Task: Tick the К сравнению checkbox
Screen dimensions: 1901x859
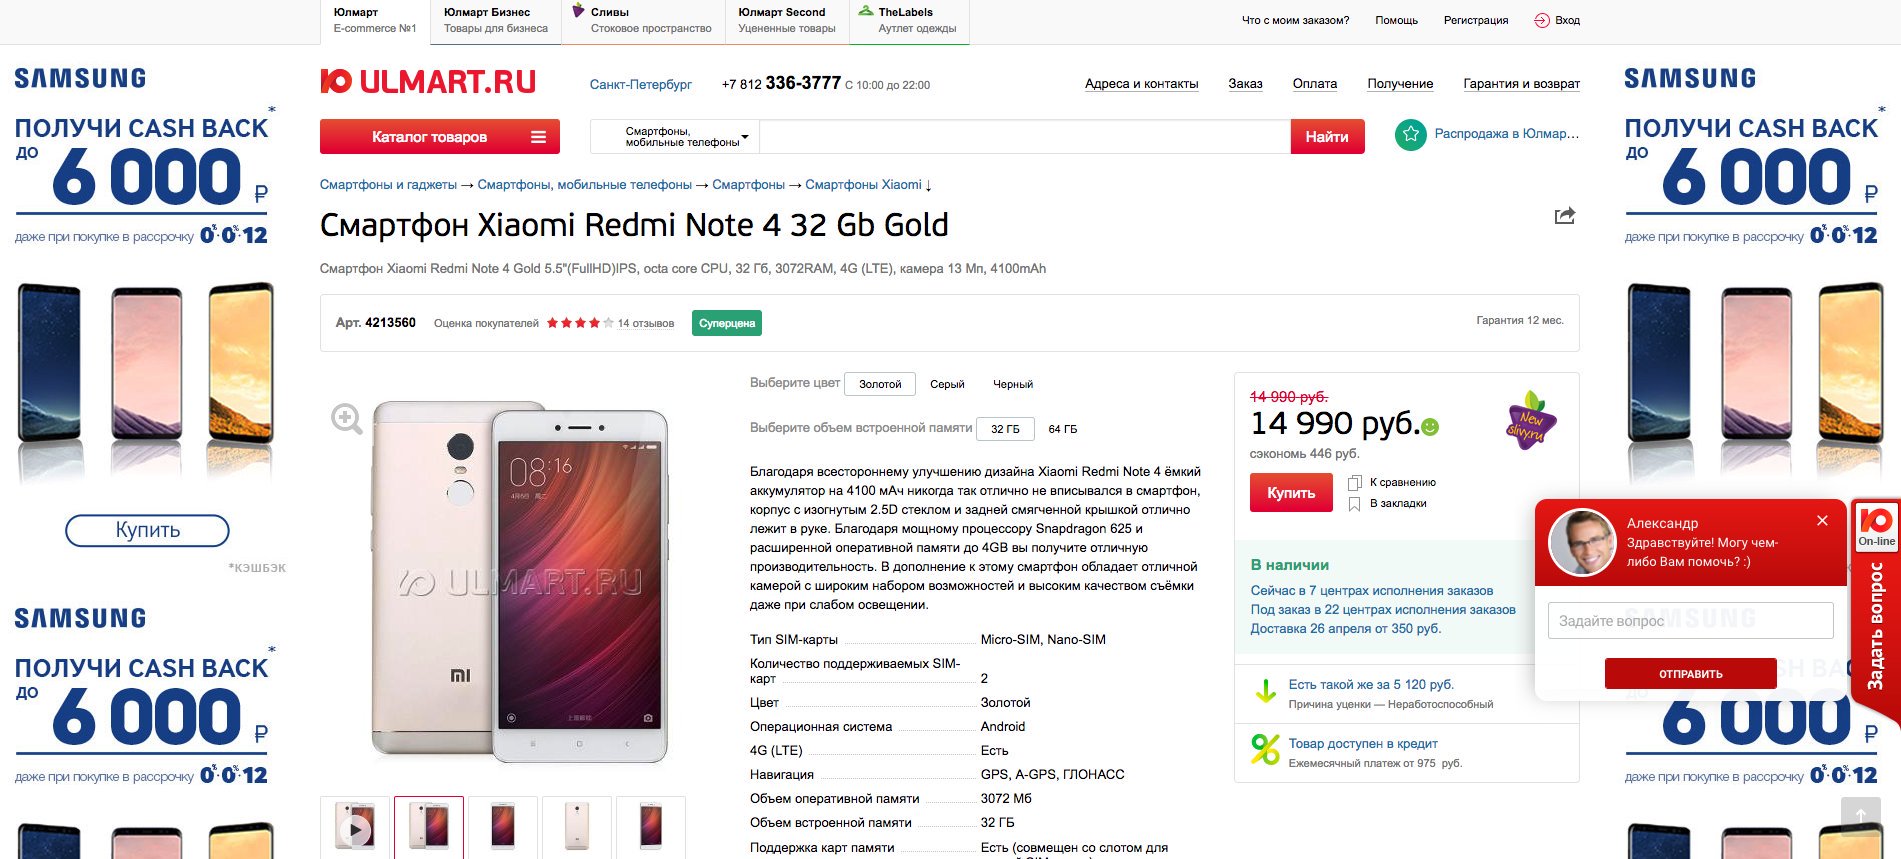Action: click(x=1355, y=483)
